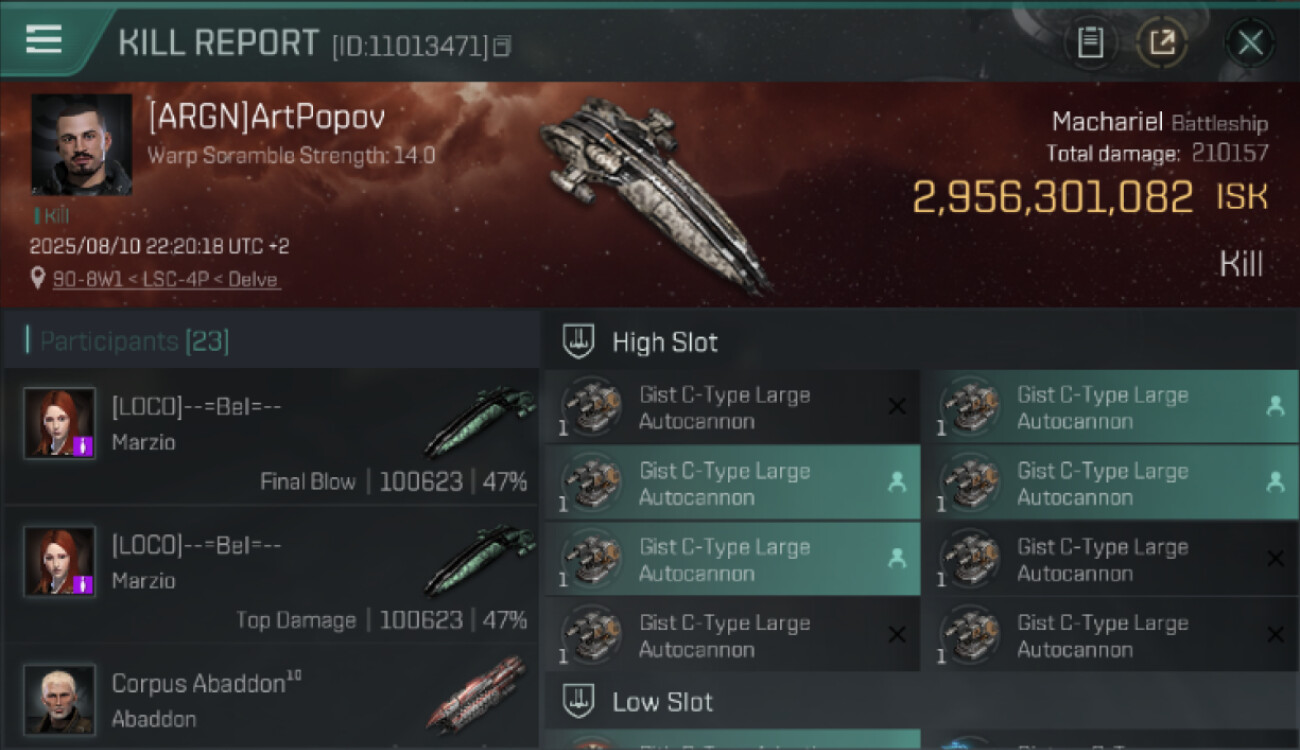The width and height of the screenshot is (1300, 750).
Task: Click the top-right autocannon's person icon
Action: pos(1275,406)
